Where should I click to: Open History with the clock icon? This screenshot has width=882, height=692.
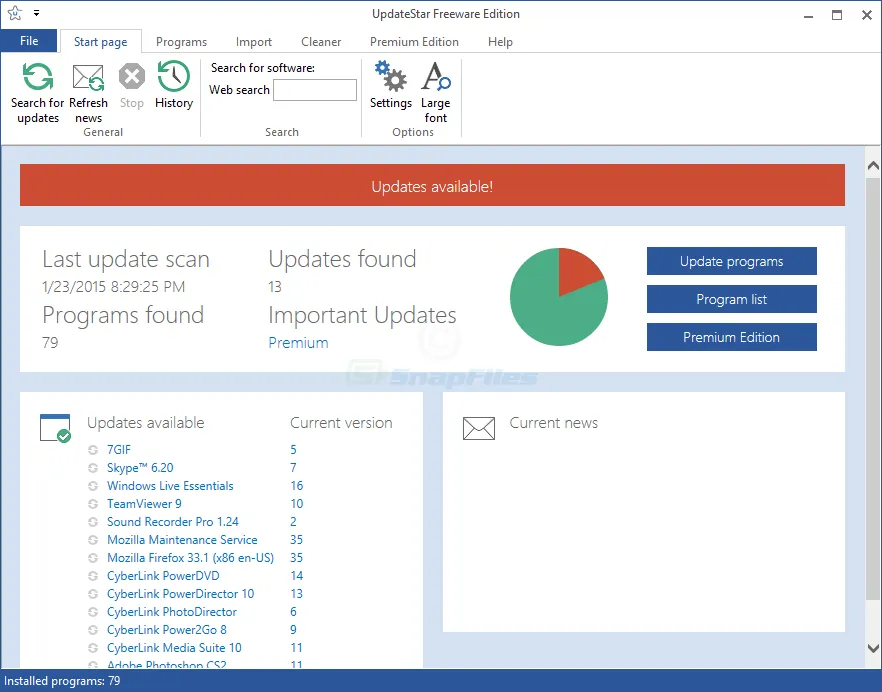174,76
